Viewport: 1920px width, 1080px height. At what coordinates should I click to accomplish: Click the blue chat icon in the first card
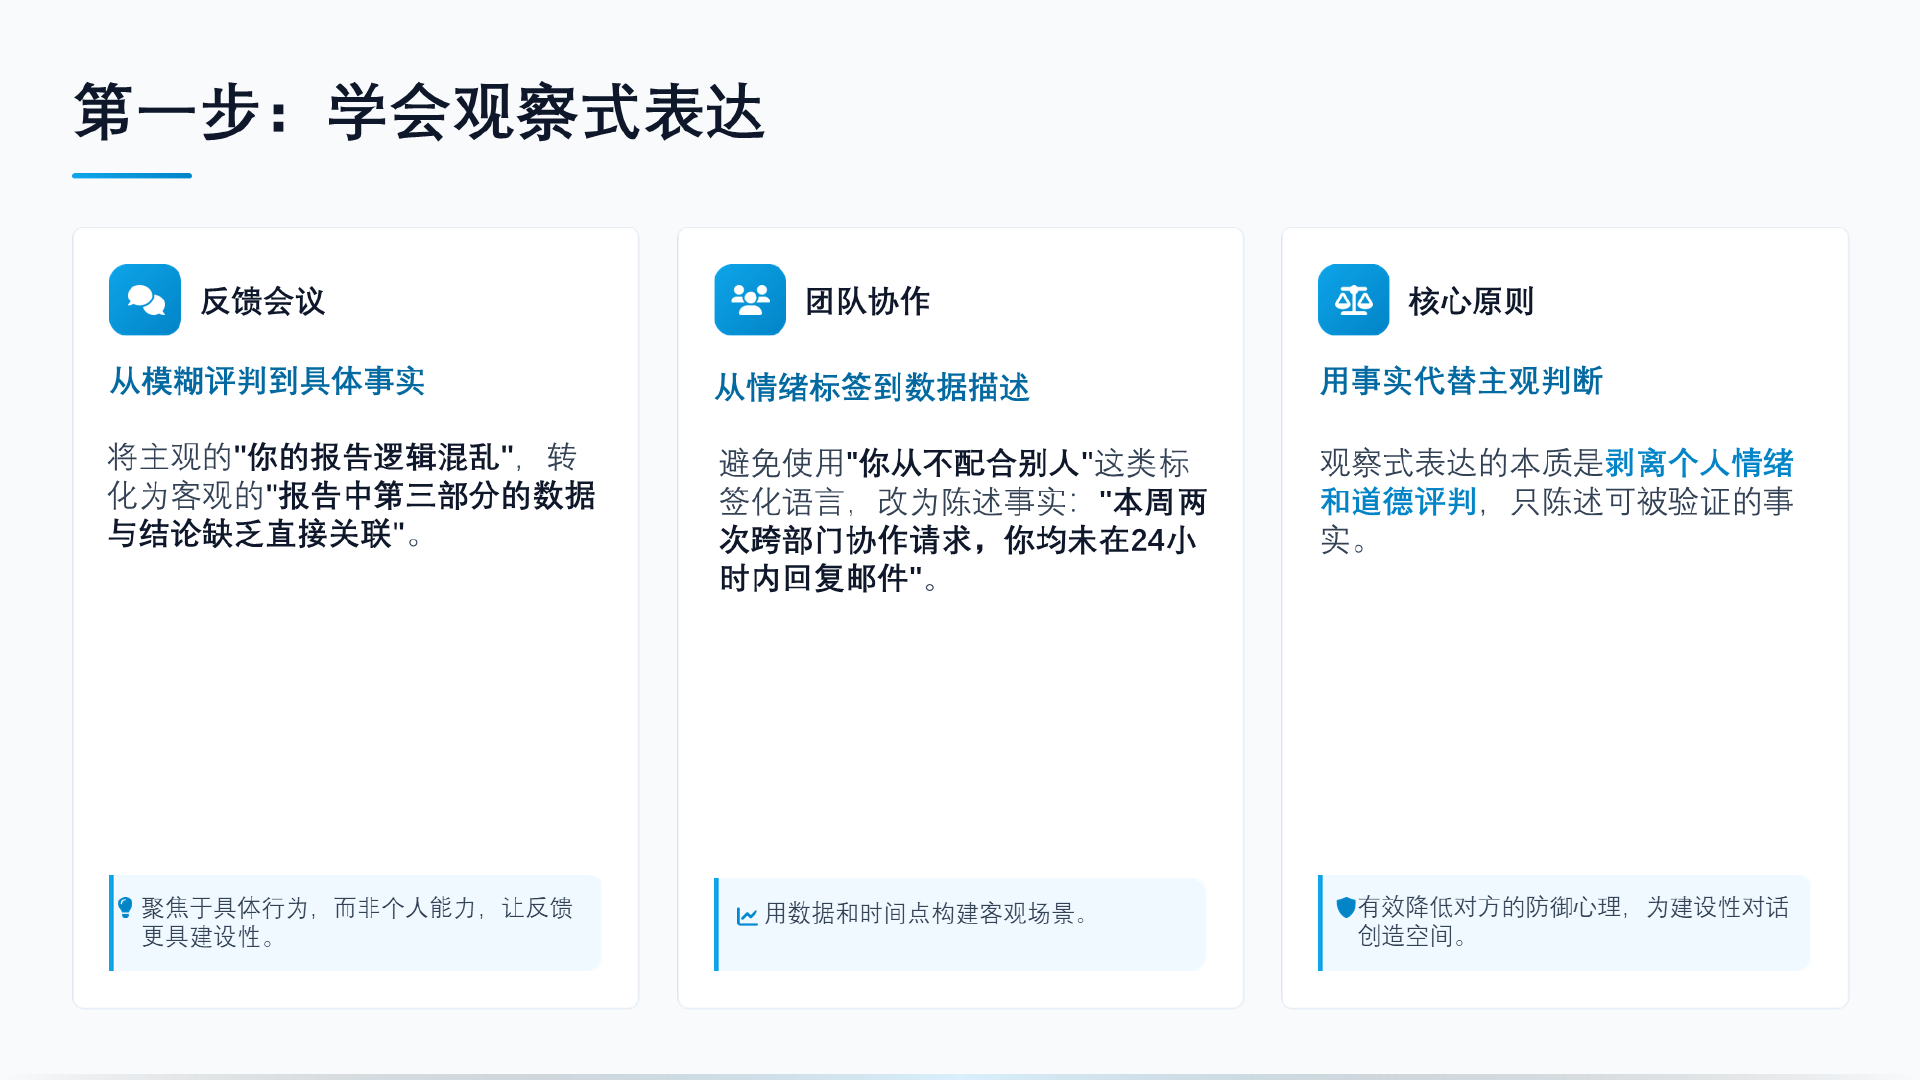click(144, 299)
